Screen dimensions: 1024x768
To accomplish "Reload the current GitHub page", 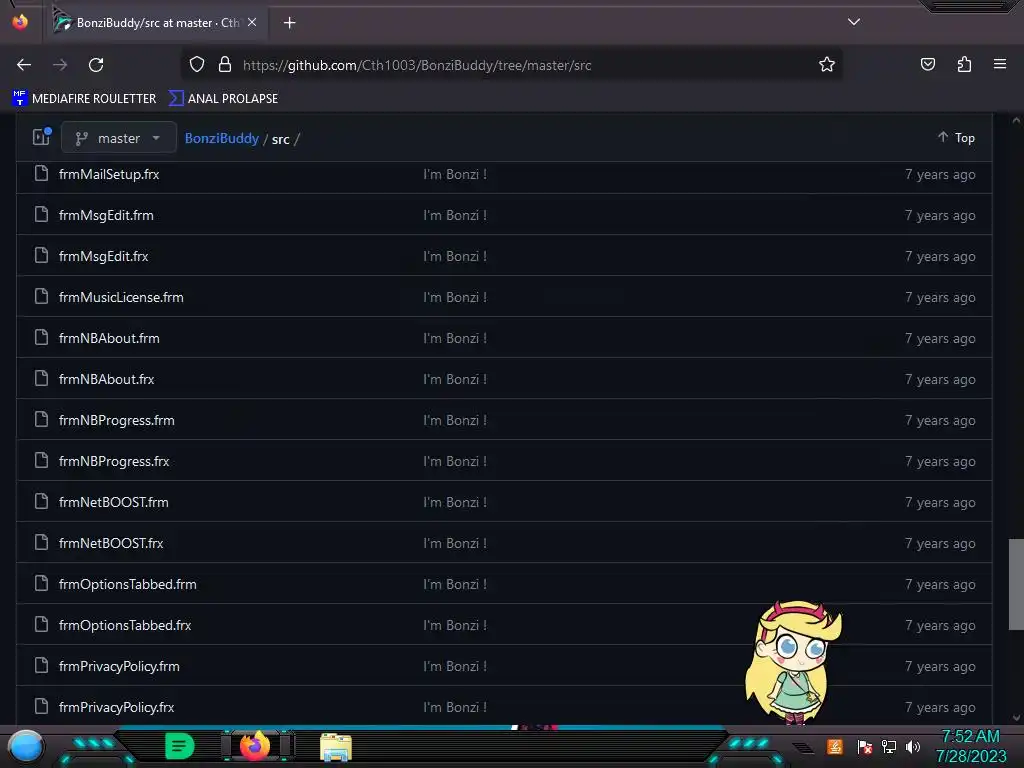I will (x=96, y=65).
